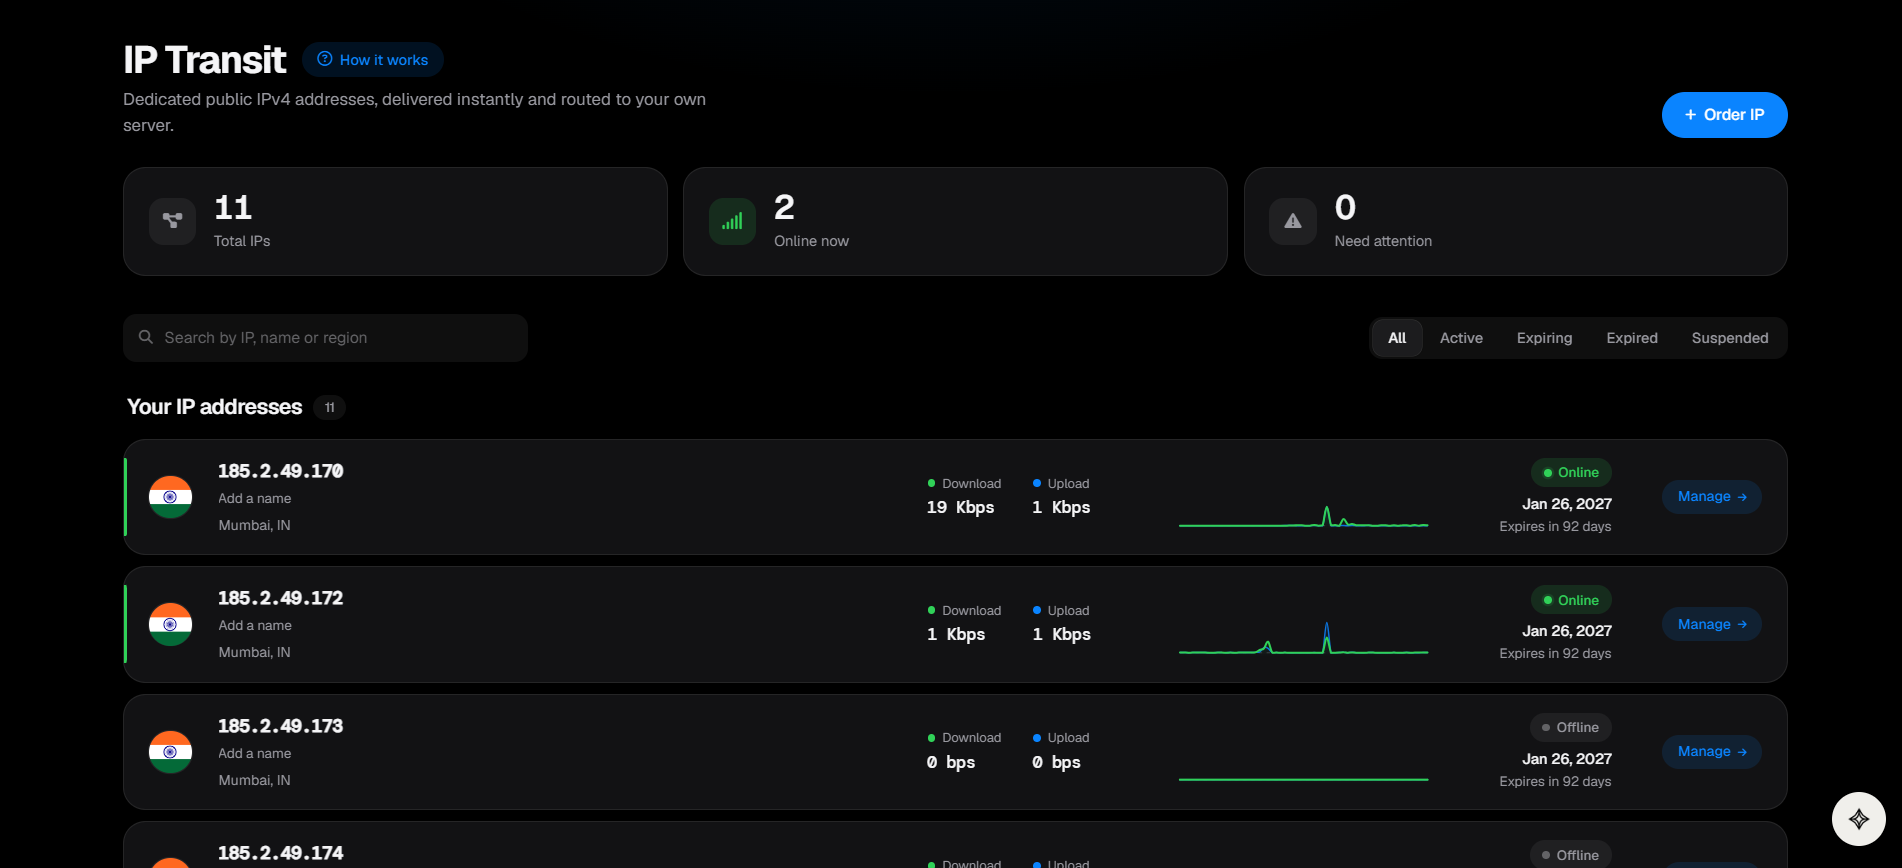
Task: Click the Need attention warning triangle icon
Action: (x=1293, y=221)
